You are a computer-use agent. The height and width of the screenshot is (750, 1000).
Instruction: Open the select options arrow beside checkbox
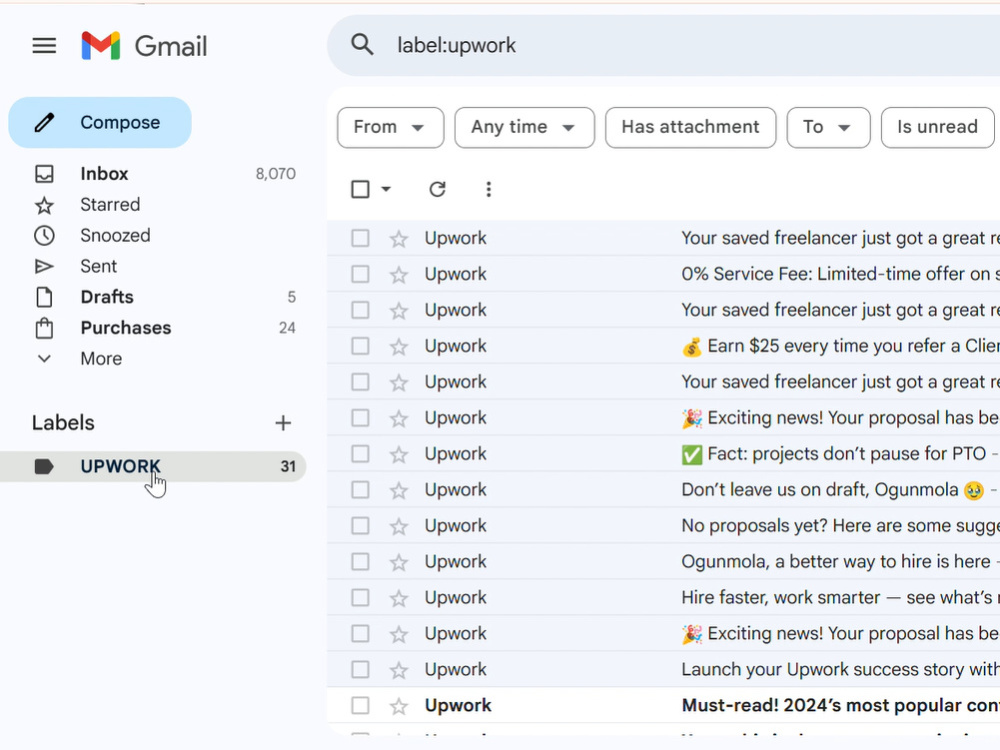[386, 189]
